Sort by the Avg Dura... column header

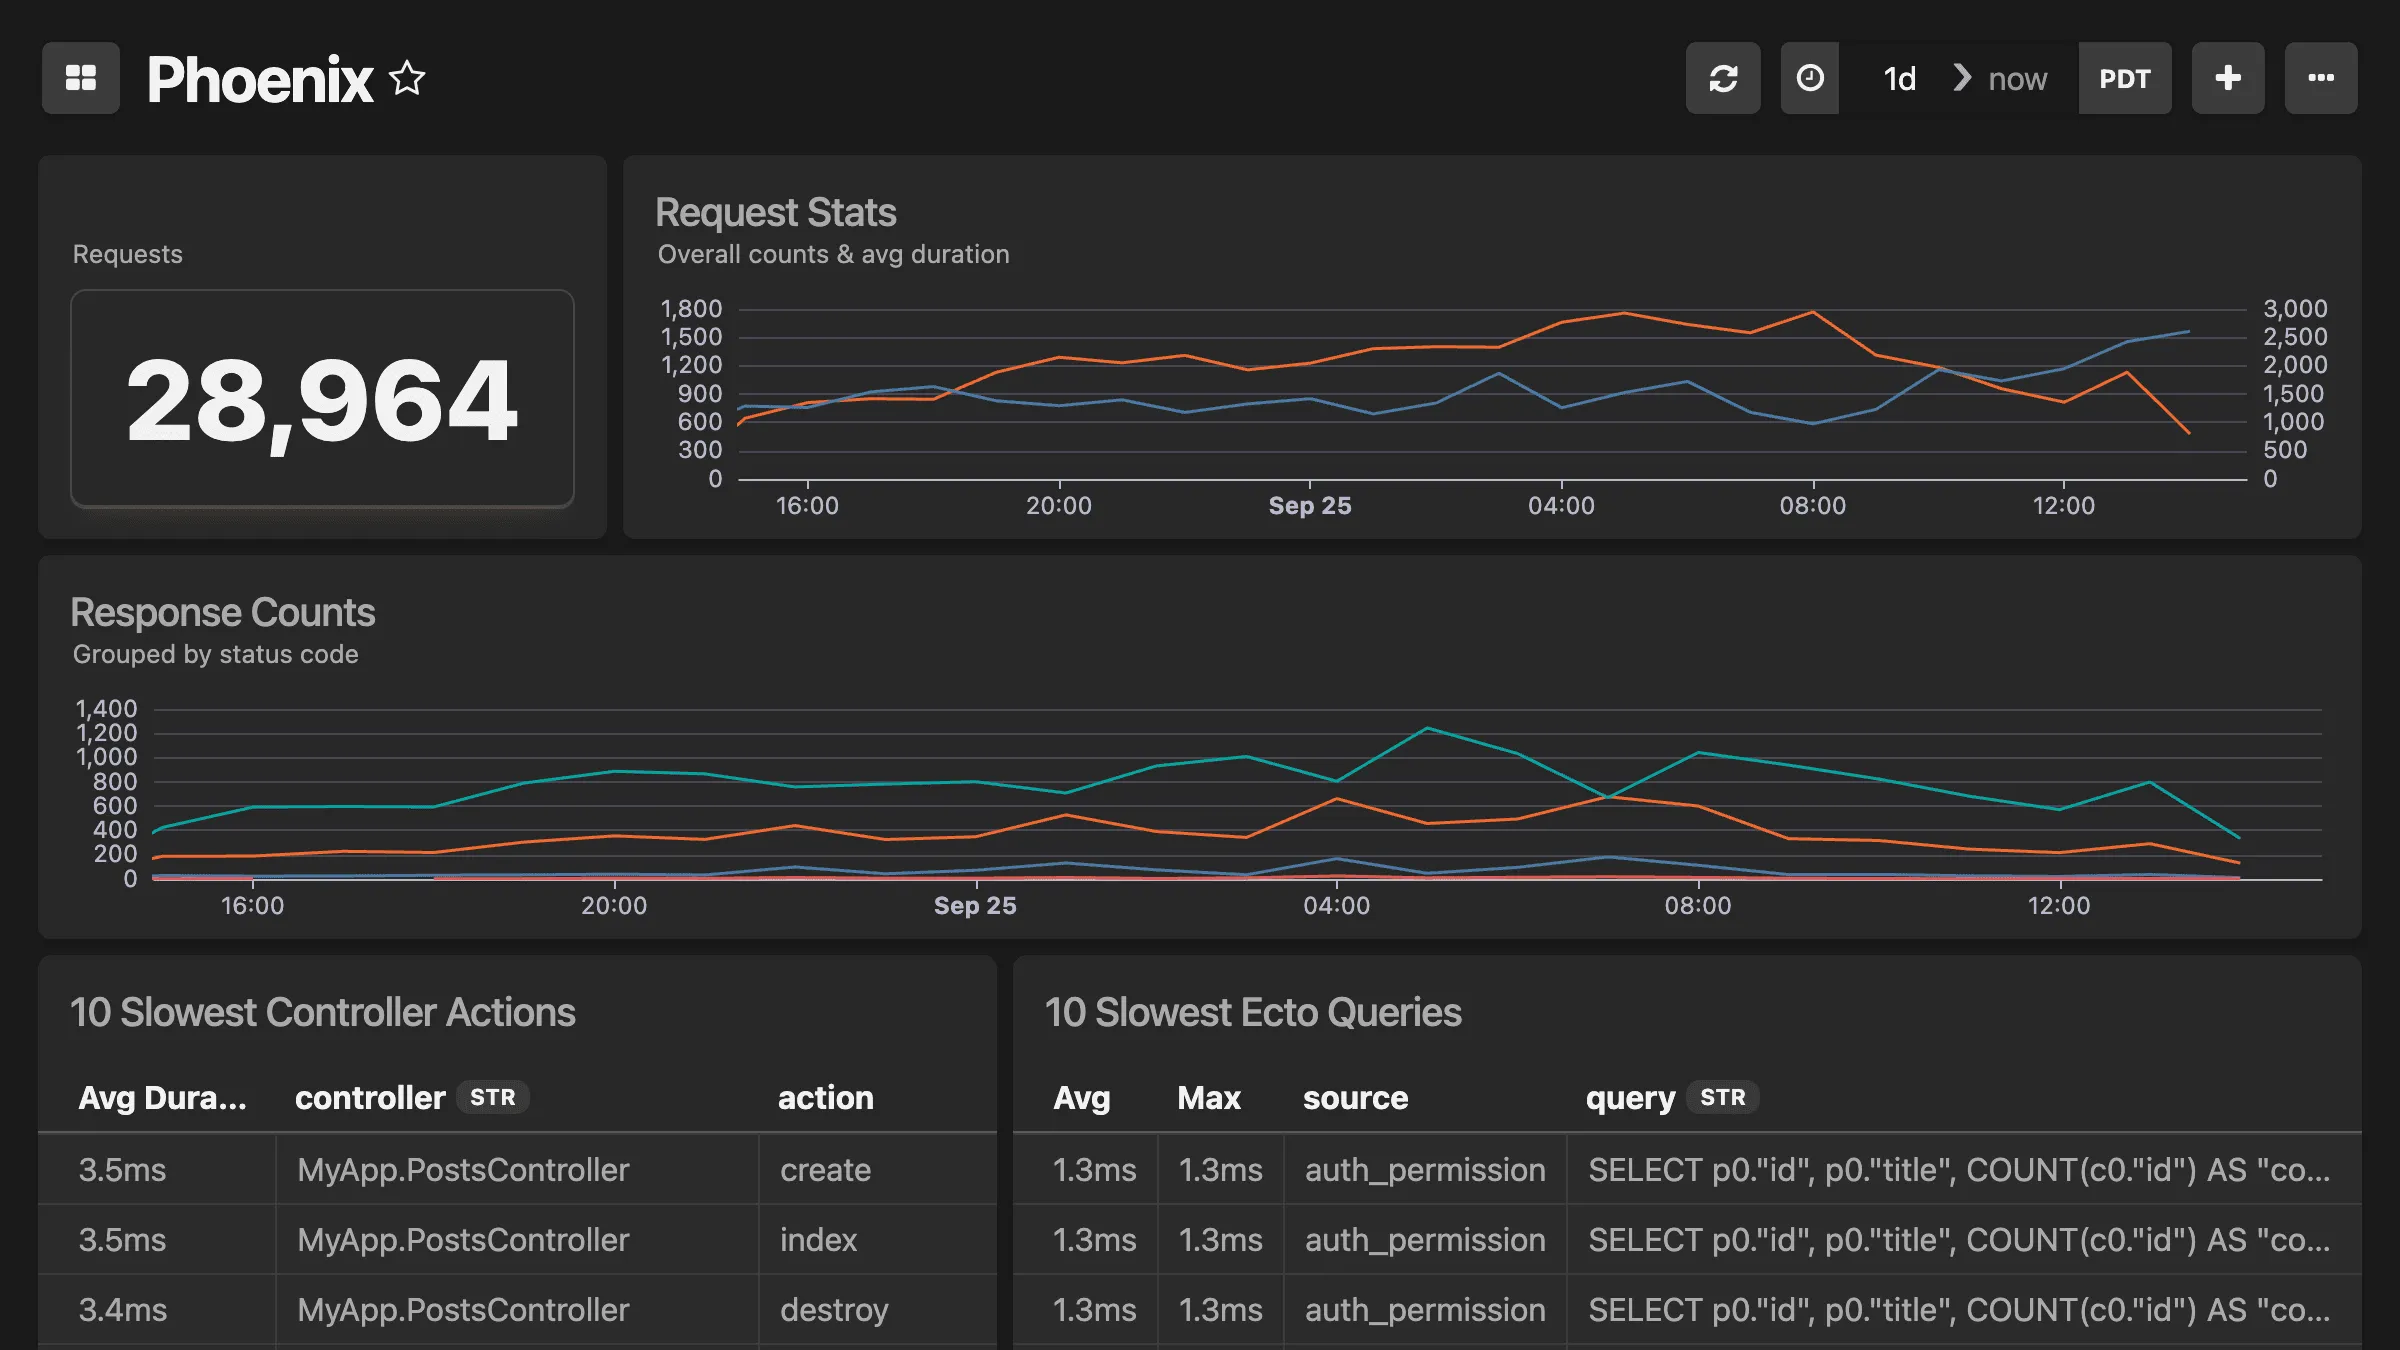[x=163, y=1097]
